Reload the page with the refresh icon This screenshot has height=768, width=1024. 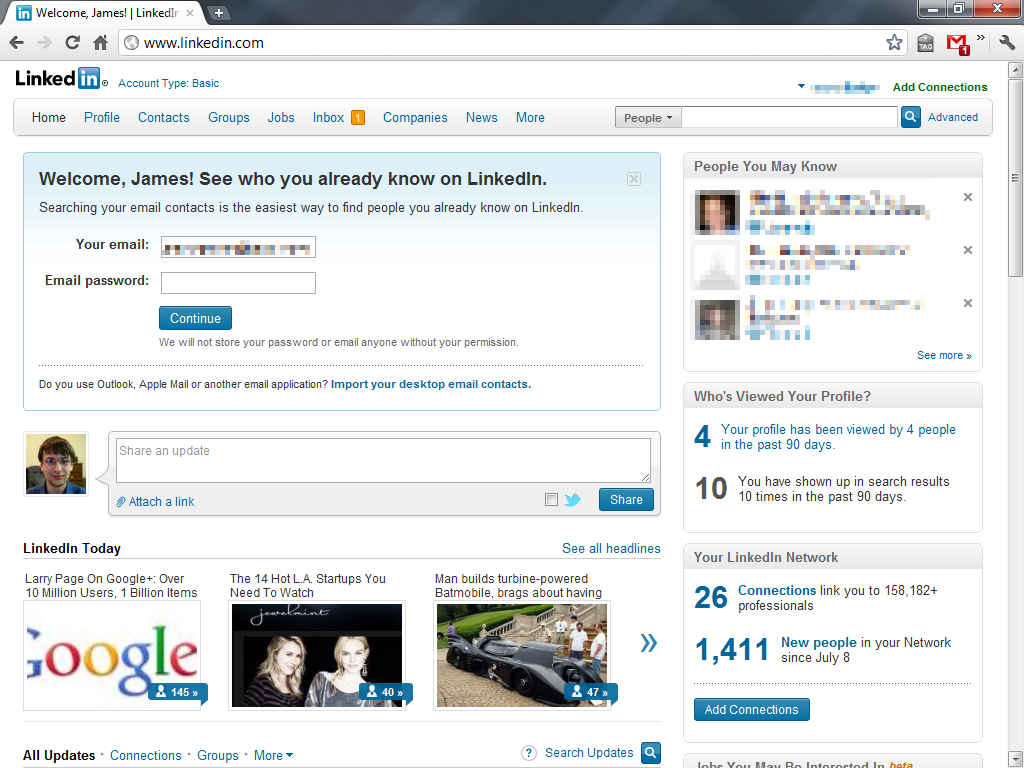72,43
